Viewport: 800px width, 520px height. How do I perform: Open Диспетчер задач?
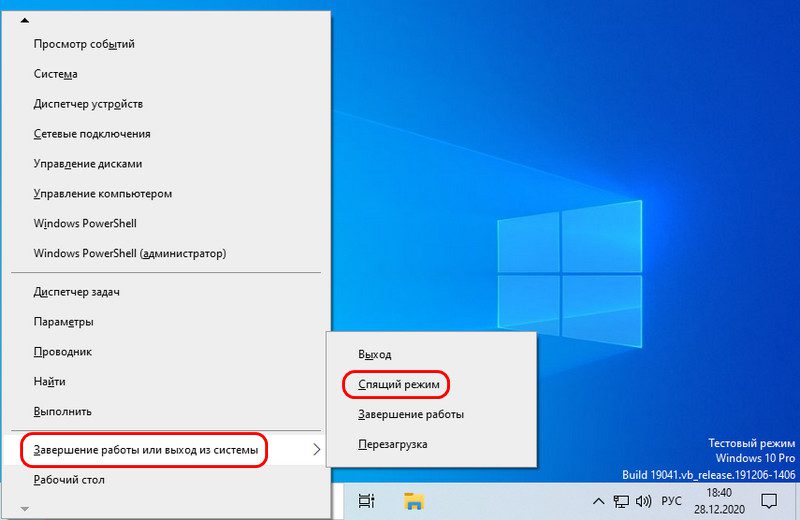pos(166,292)
